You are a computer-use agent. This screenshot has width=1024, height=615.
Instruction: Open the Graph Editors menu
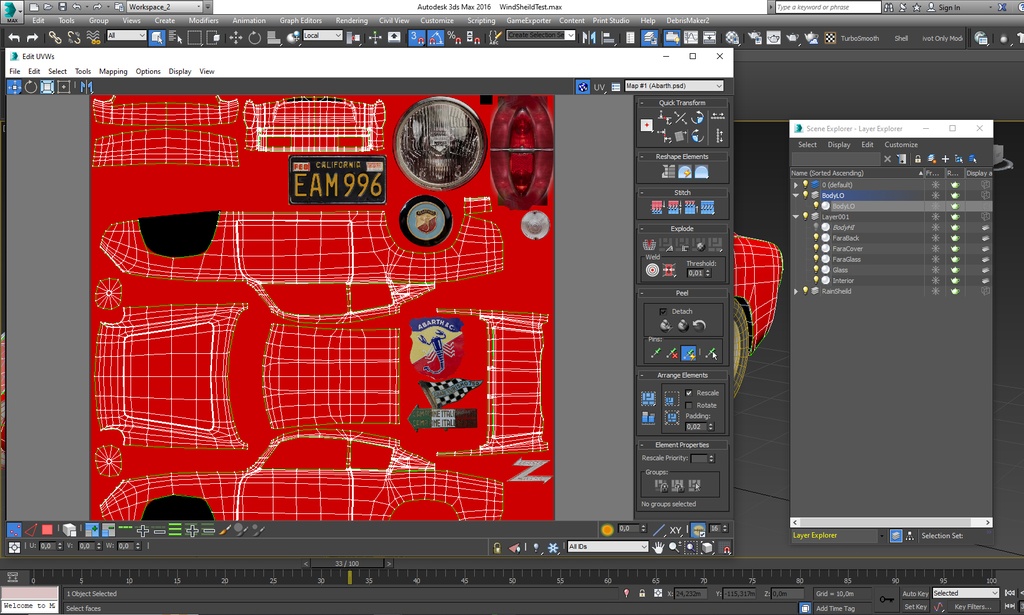[300, 20]
